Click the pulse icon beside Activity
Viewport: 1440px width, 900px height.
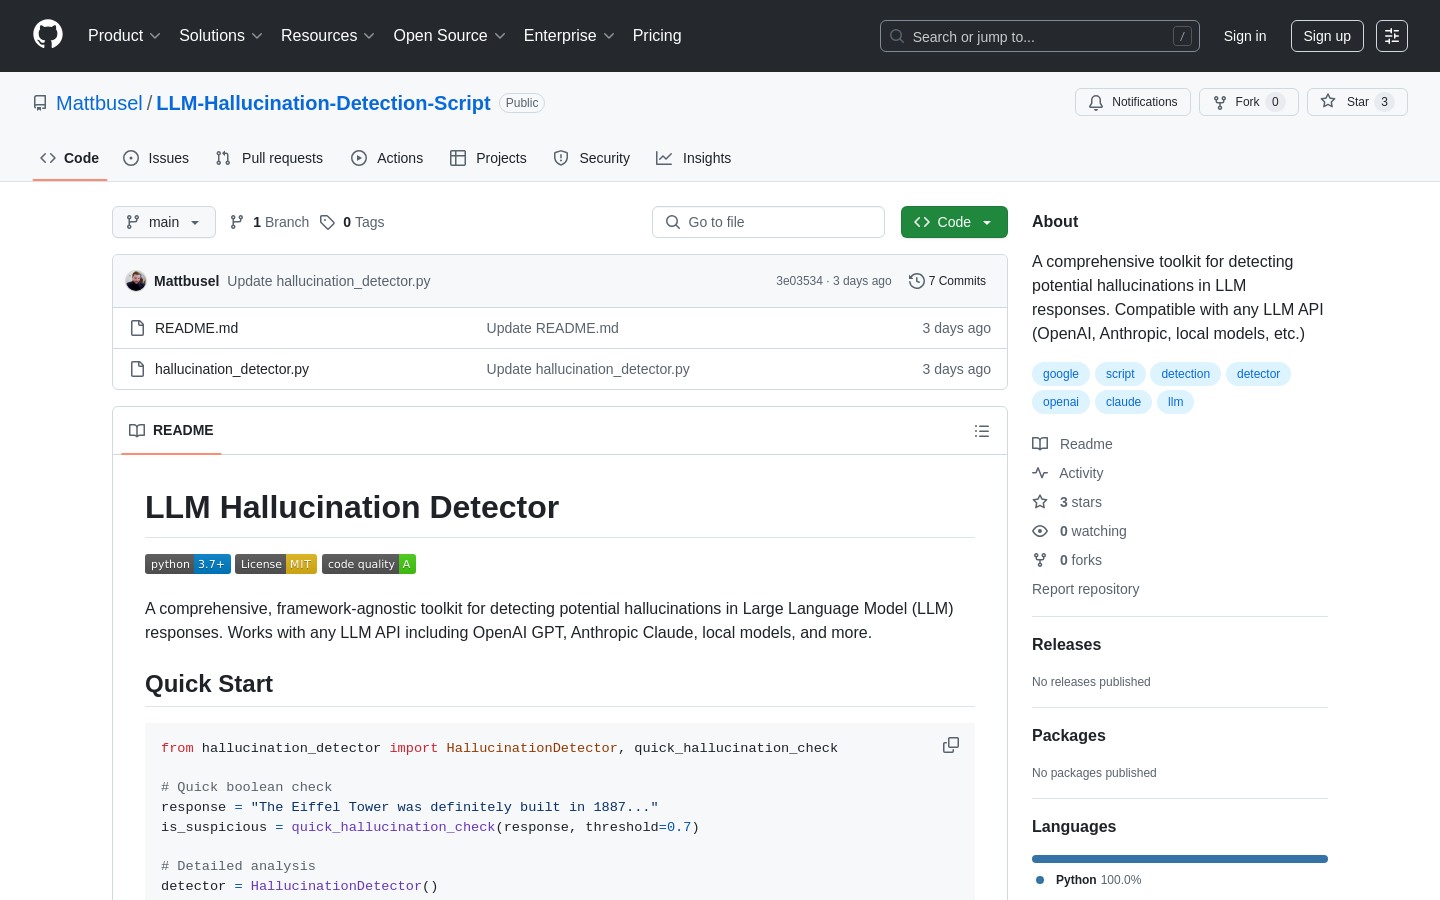pos(1040,473)
